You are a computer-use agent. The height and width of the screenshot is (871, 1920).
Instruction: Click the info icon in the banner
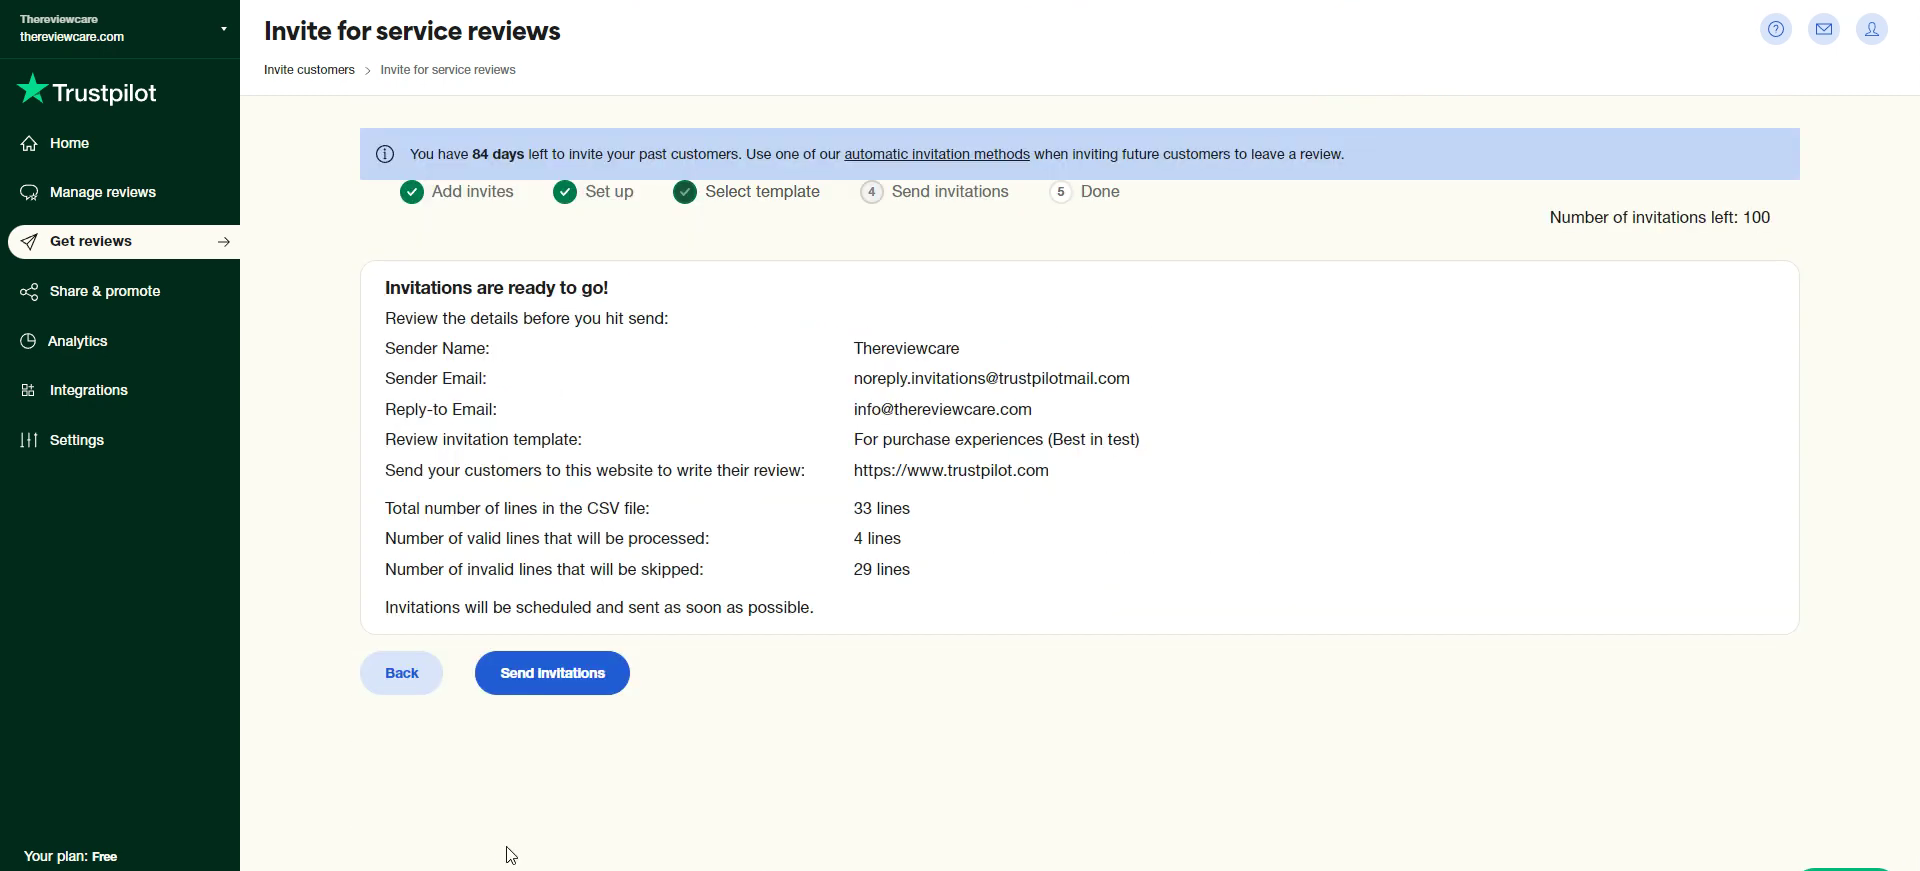point(385,154)
